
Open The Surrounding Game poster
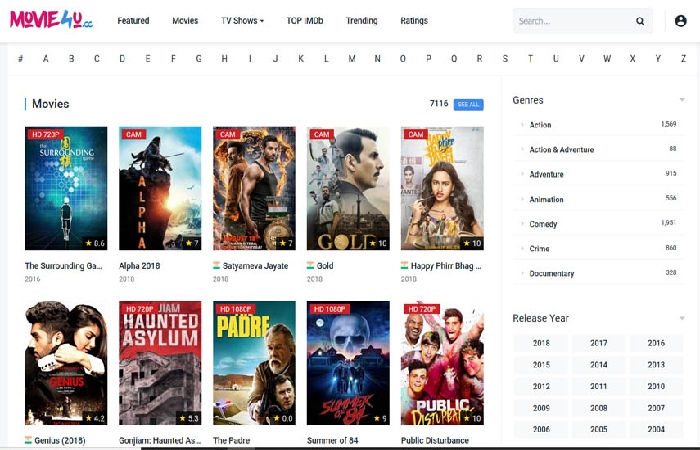tap(66, 188)
